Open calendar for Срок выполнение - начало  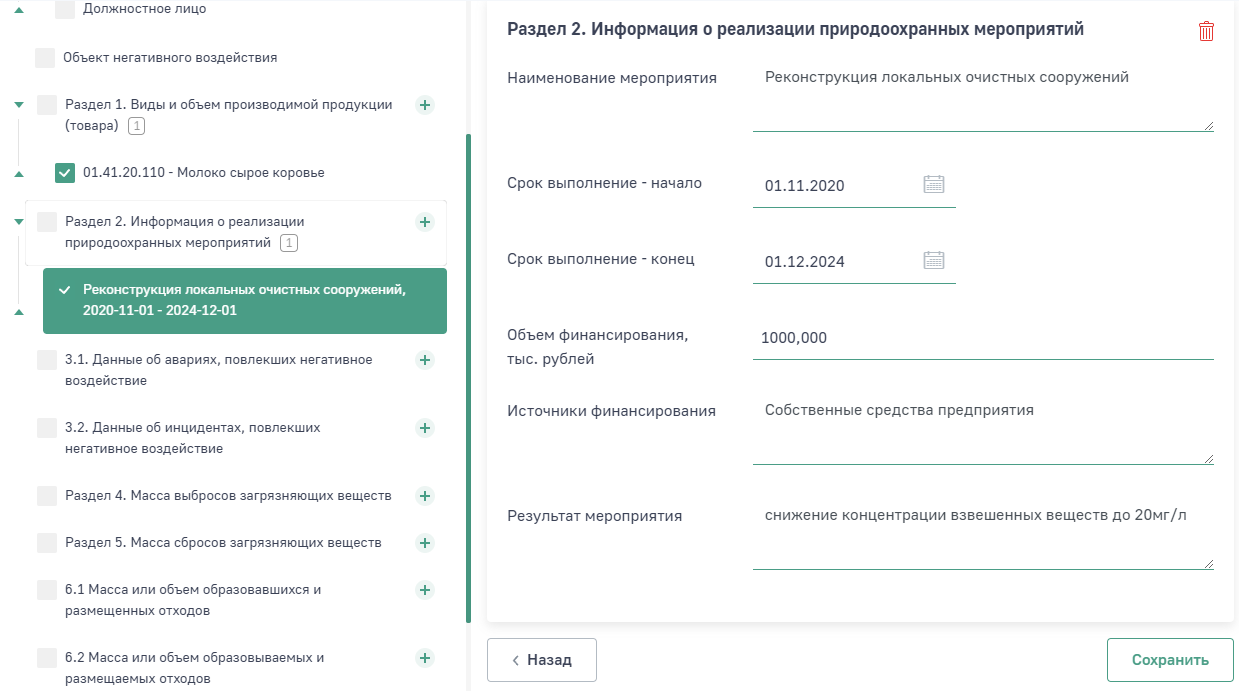tap(934, 184)
